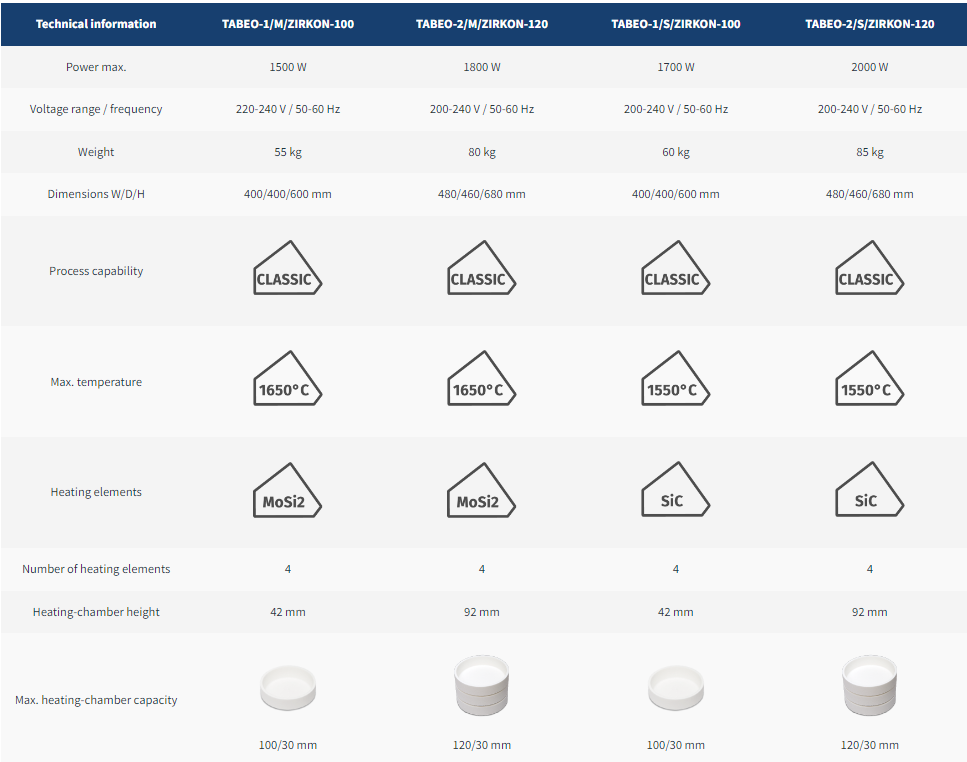Click the TABEO-2/M/ZIRKON-120 column header
The image size is (967, 762).
(x=482, y=24)
